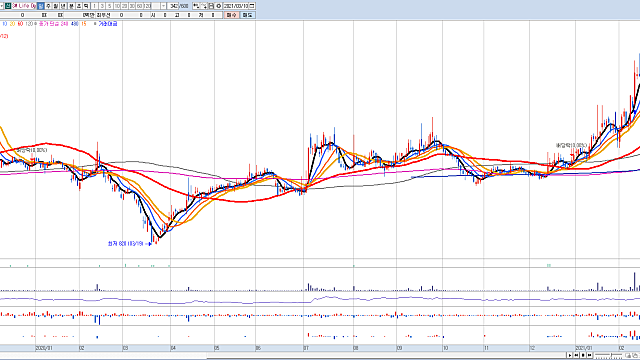This screenshot has height=360, width=640.
Task: Click the chart stop button
Action: click(x=583, y=356)
